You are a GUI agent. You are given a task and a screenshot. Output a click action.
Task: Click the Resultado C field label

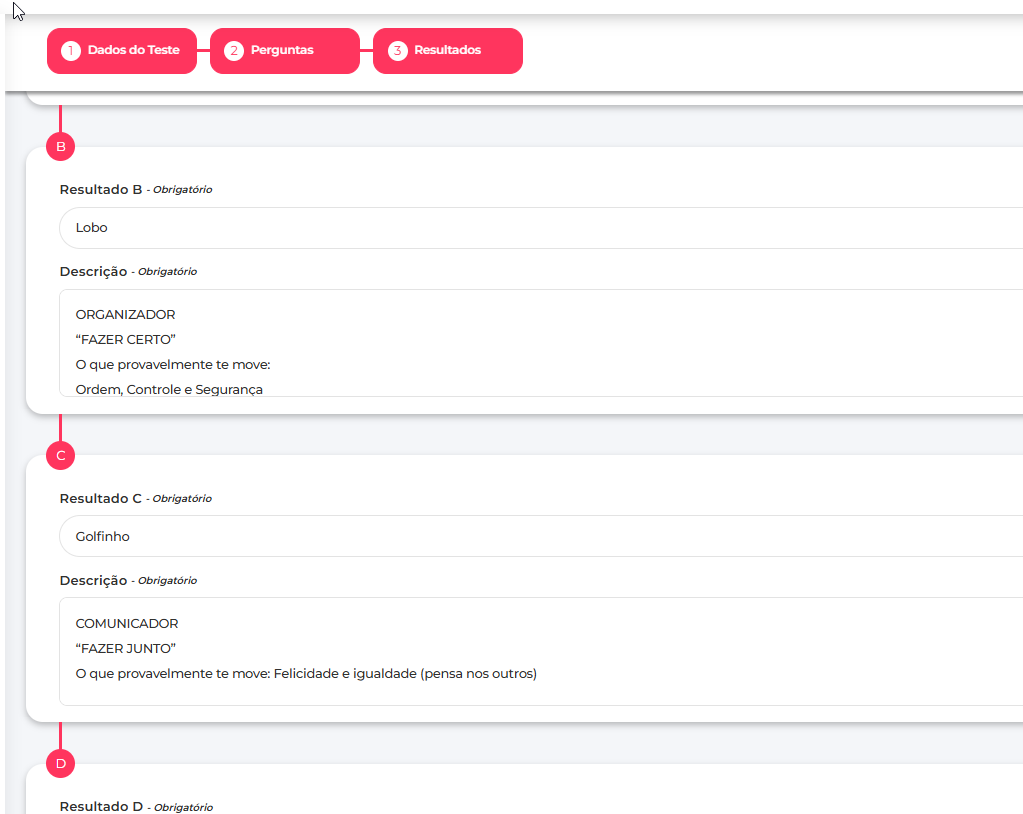101,498
